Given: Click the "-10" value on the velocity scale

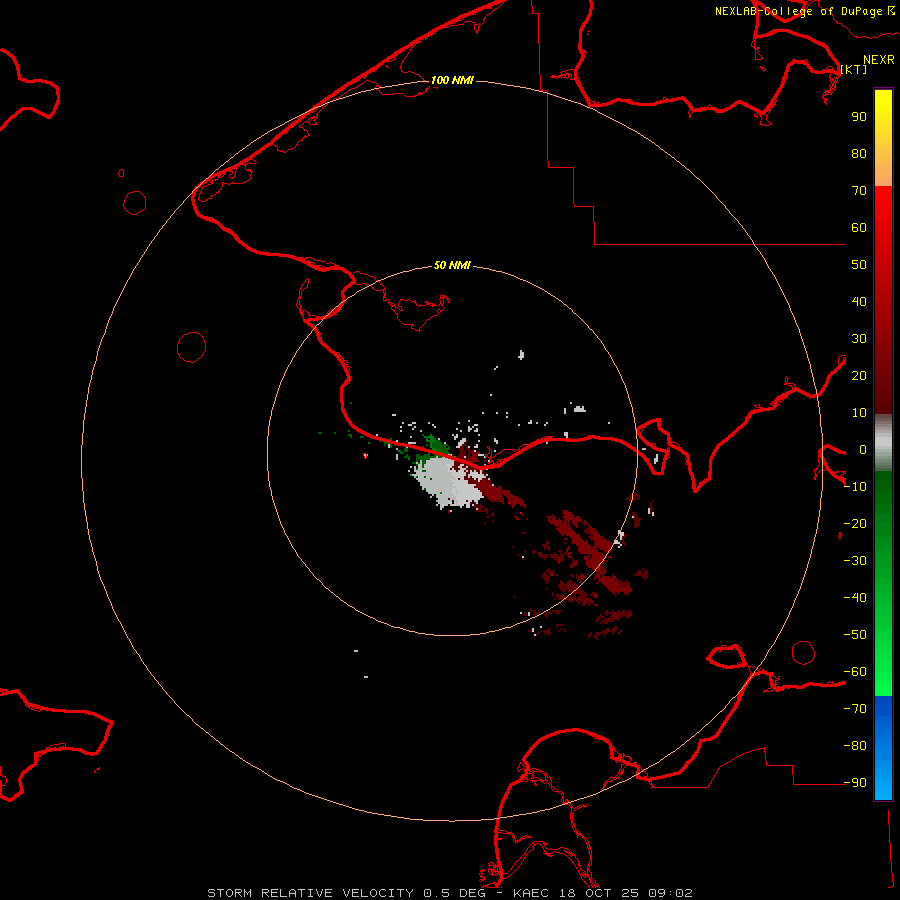Looking at the screenshot, I should pos(855,487).
